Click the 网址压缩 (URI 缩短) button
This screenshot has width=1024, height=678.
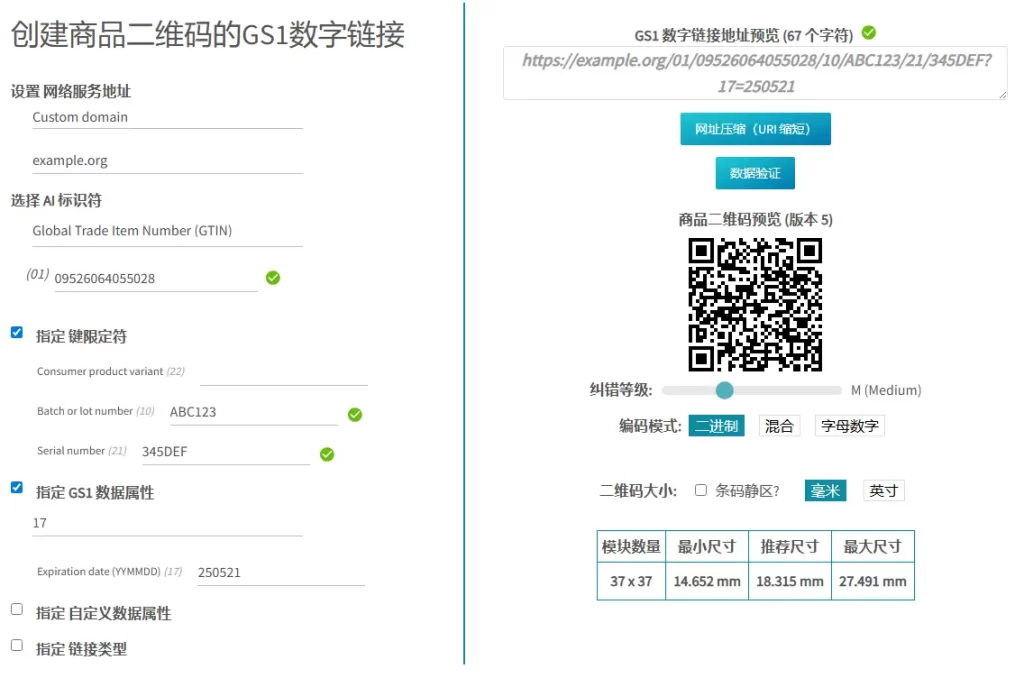[x=755, y=129]
